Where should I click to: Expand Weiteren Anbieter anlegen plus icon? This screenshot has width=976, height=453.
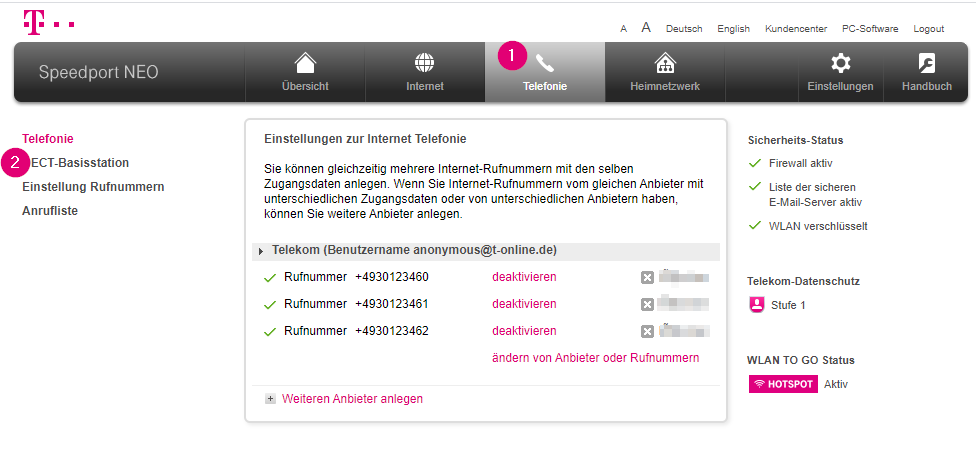(x=270, y=399)
